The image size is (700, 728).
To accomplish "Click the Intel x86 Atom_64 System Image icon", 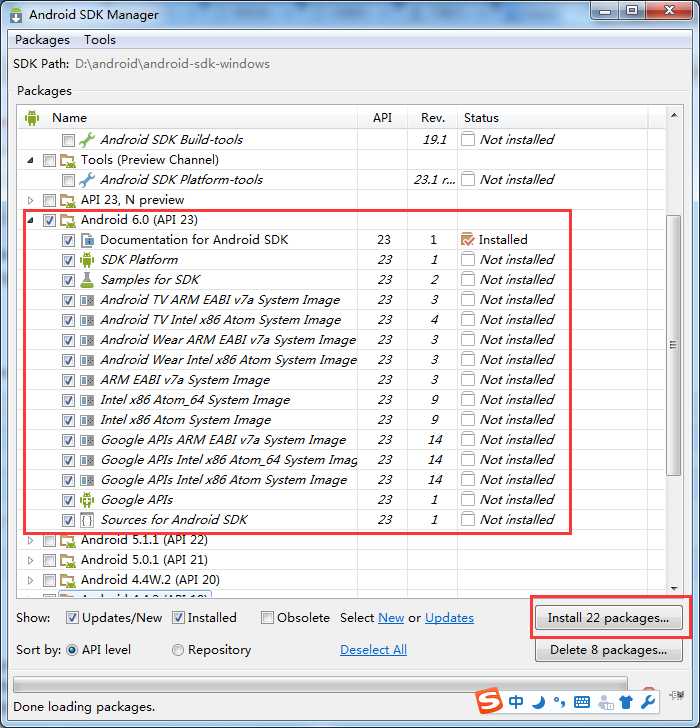I will [87, 400].
